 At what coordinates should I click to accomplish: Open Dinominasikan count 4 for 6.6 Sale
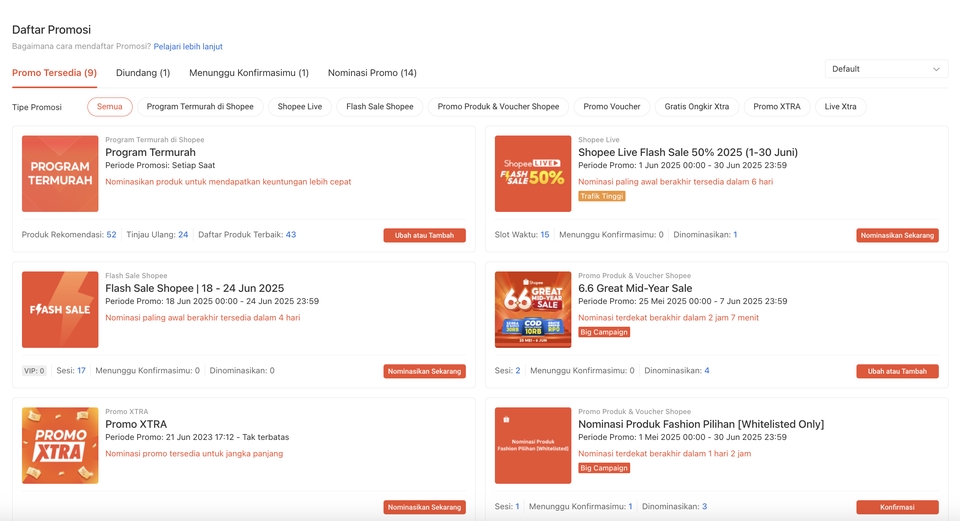click(x=707, y=370)
